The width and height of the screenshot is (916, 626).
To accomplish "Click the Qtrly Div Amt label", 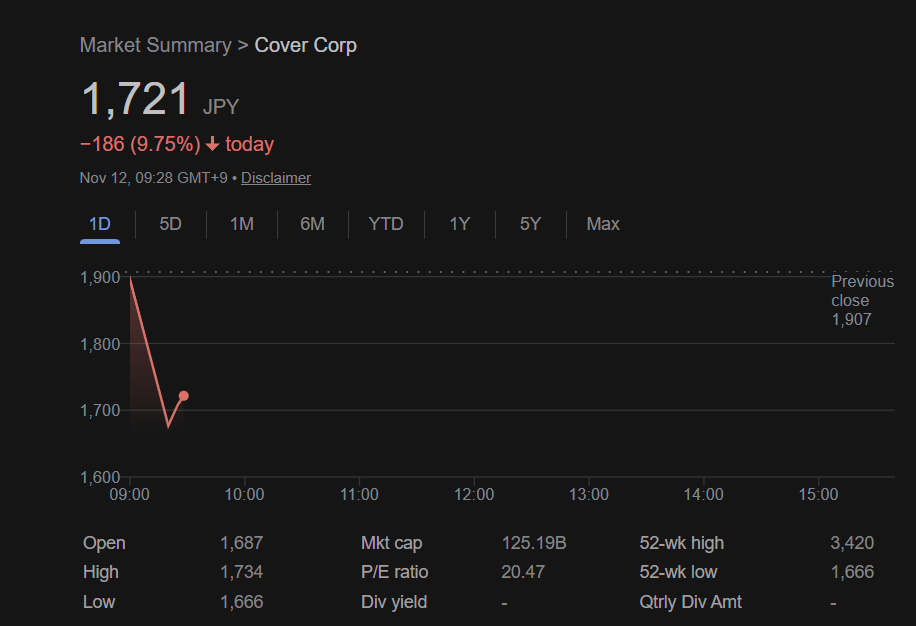I will coord(691,602).
